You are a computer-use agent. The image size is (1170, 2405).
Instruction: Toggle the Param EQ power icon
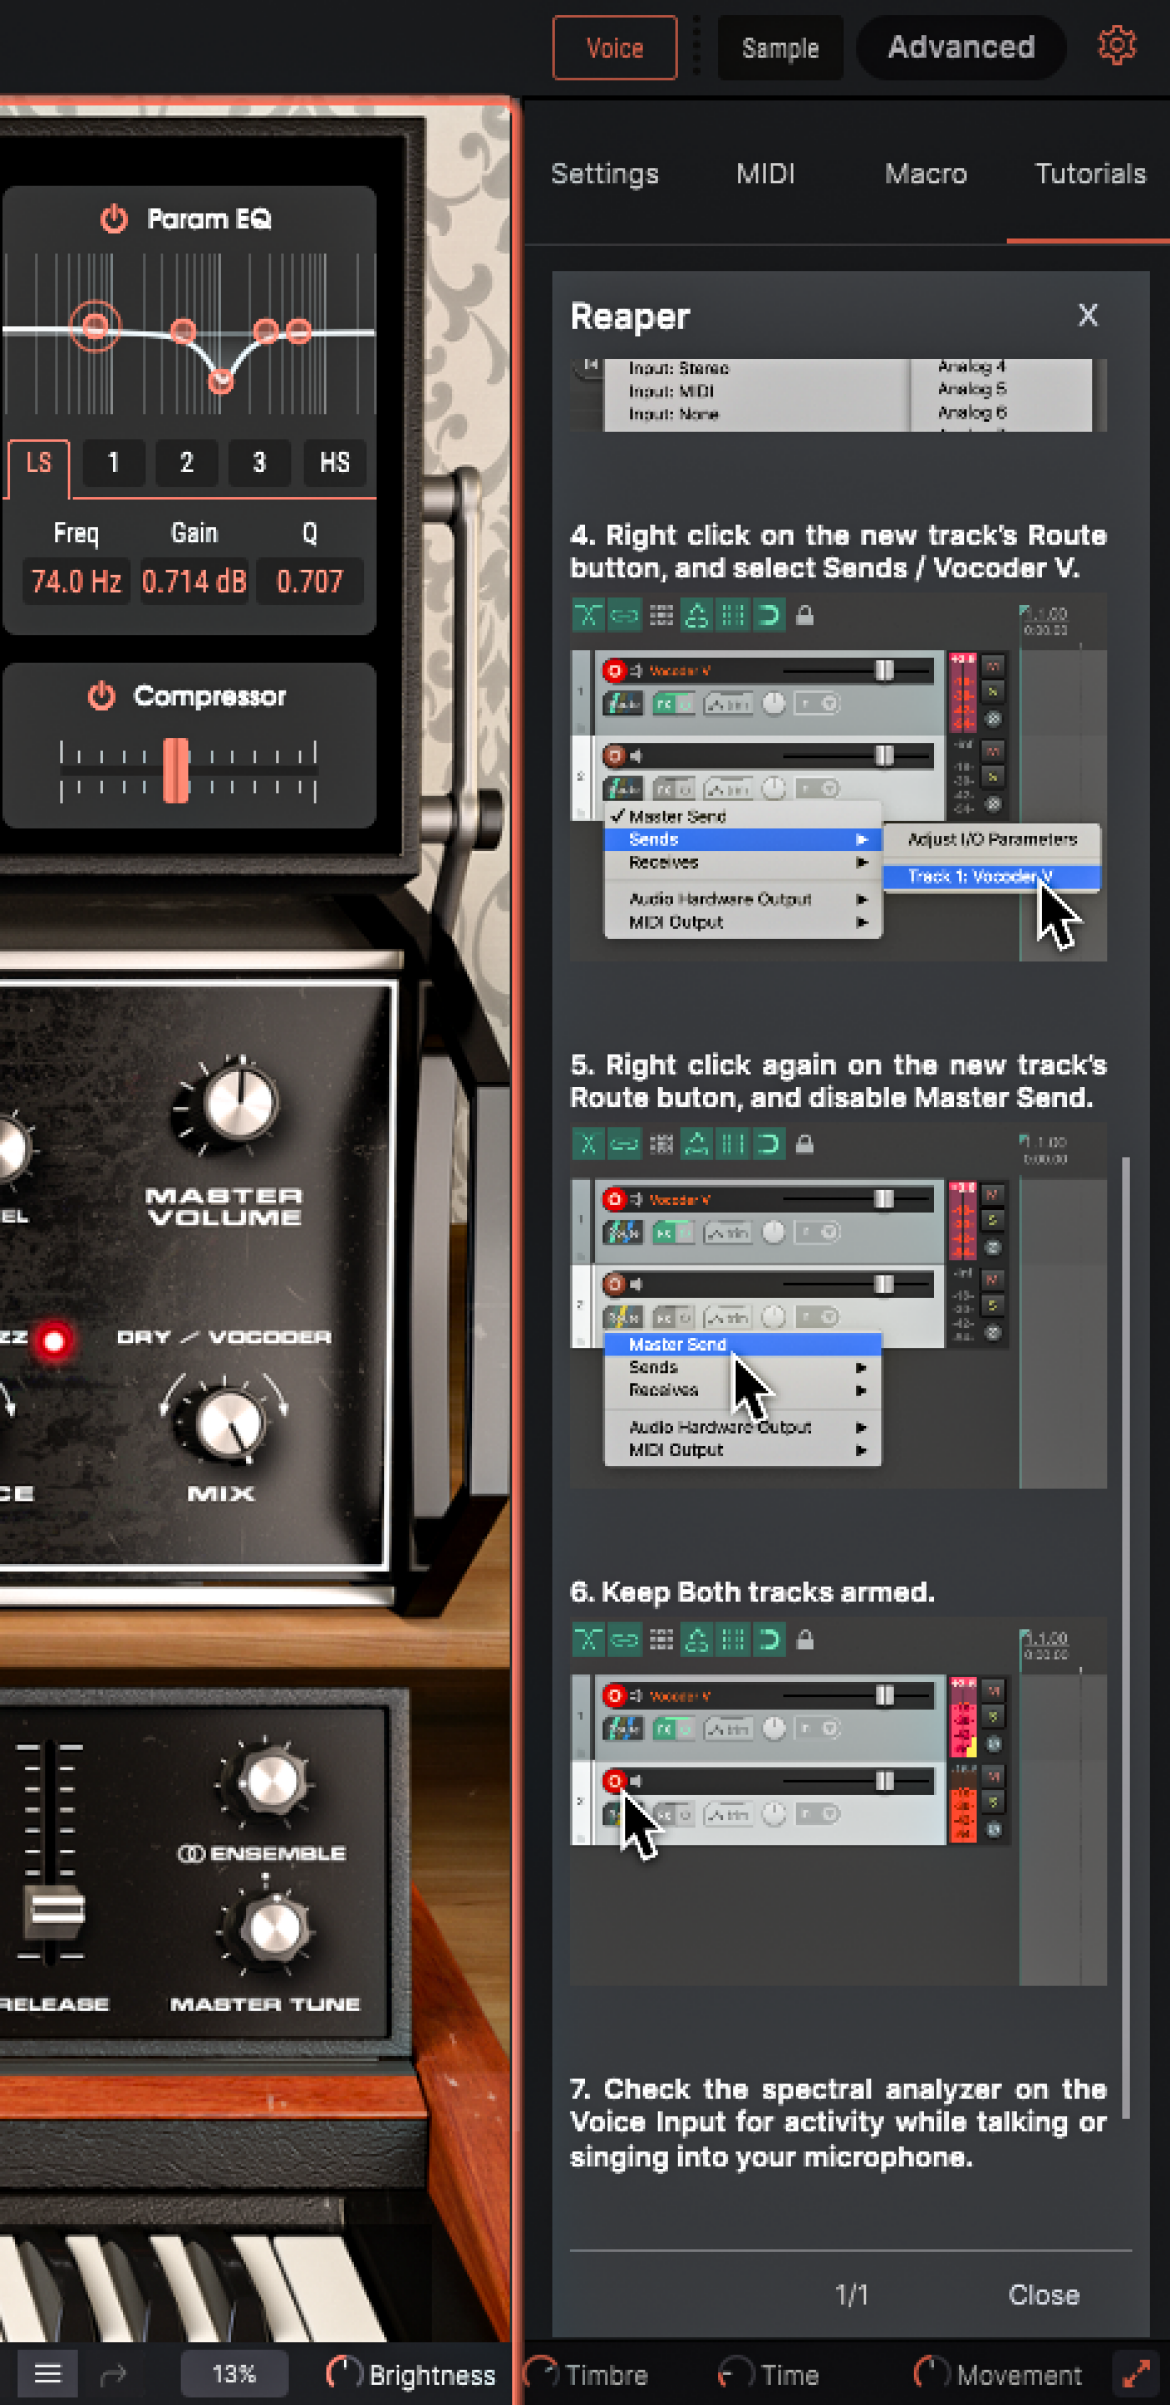tap(114, 219)
